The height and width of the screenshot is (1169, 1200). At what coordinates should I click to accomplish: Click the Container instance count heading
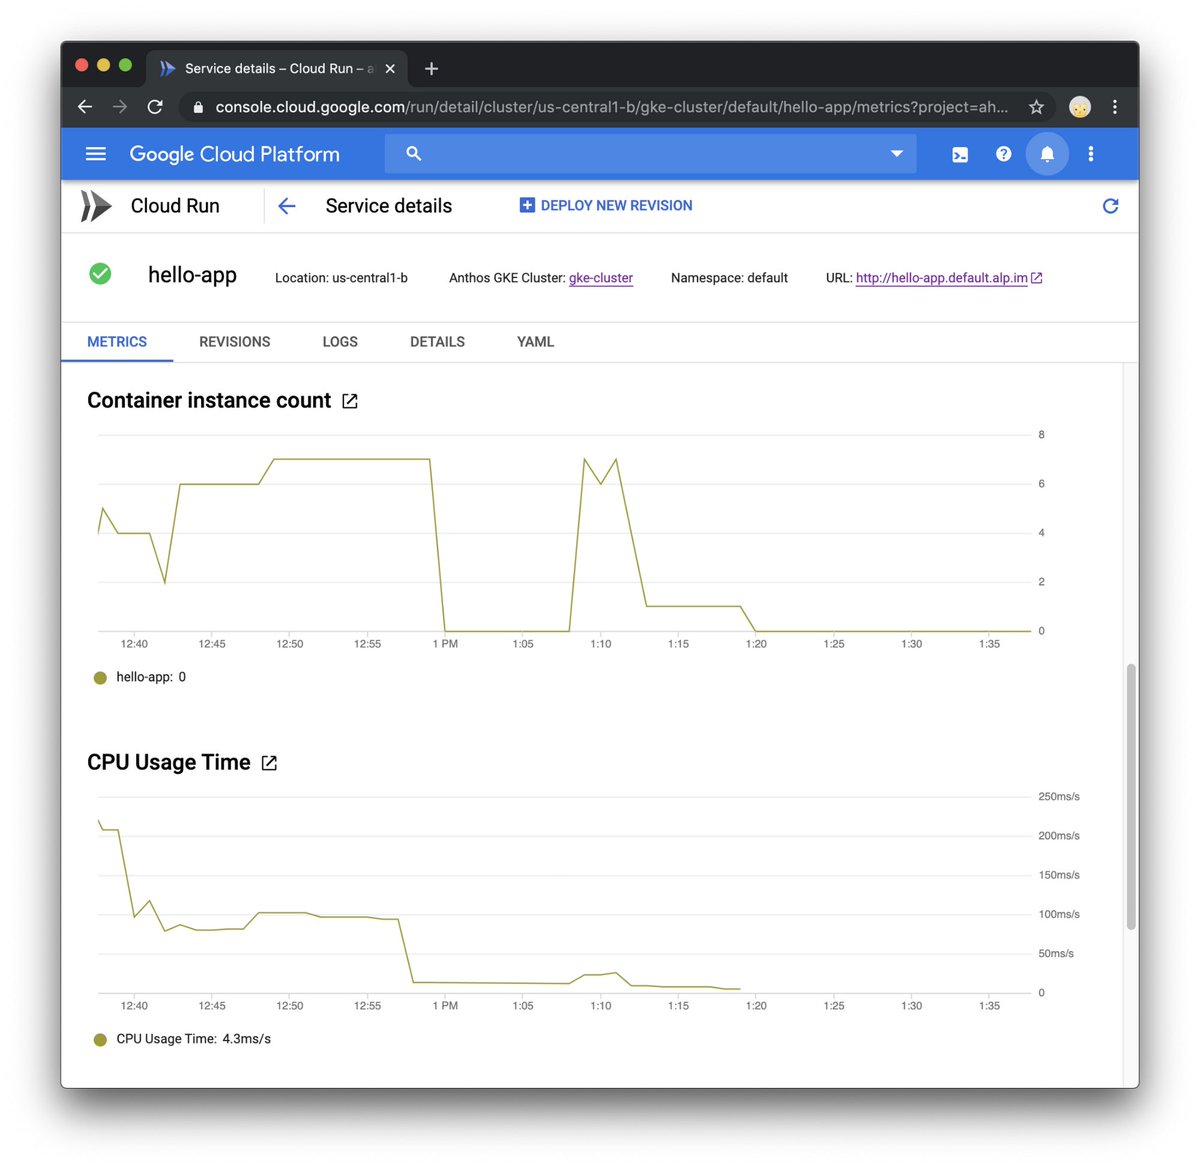click(209, 401)
